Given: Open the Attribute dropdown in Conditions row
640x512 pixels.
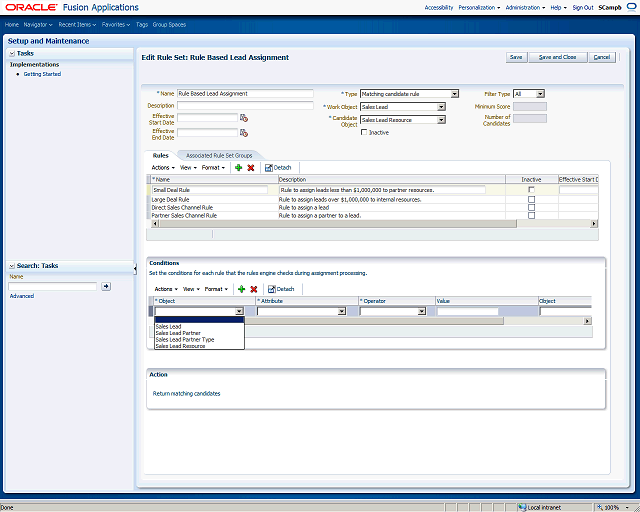Looking at the screenshot, I should (342, 312).
